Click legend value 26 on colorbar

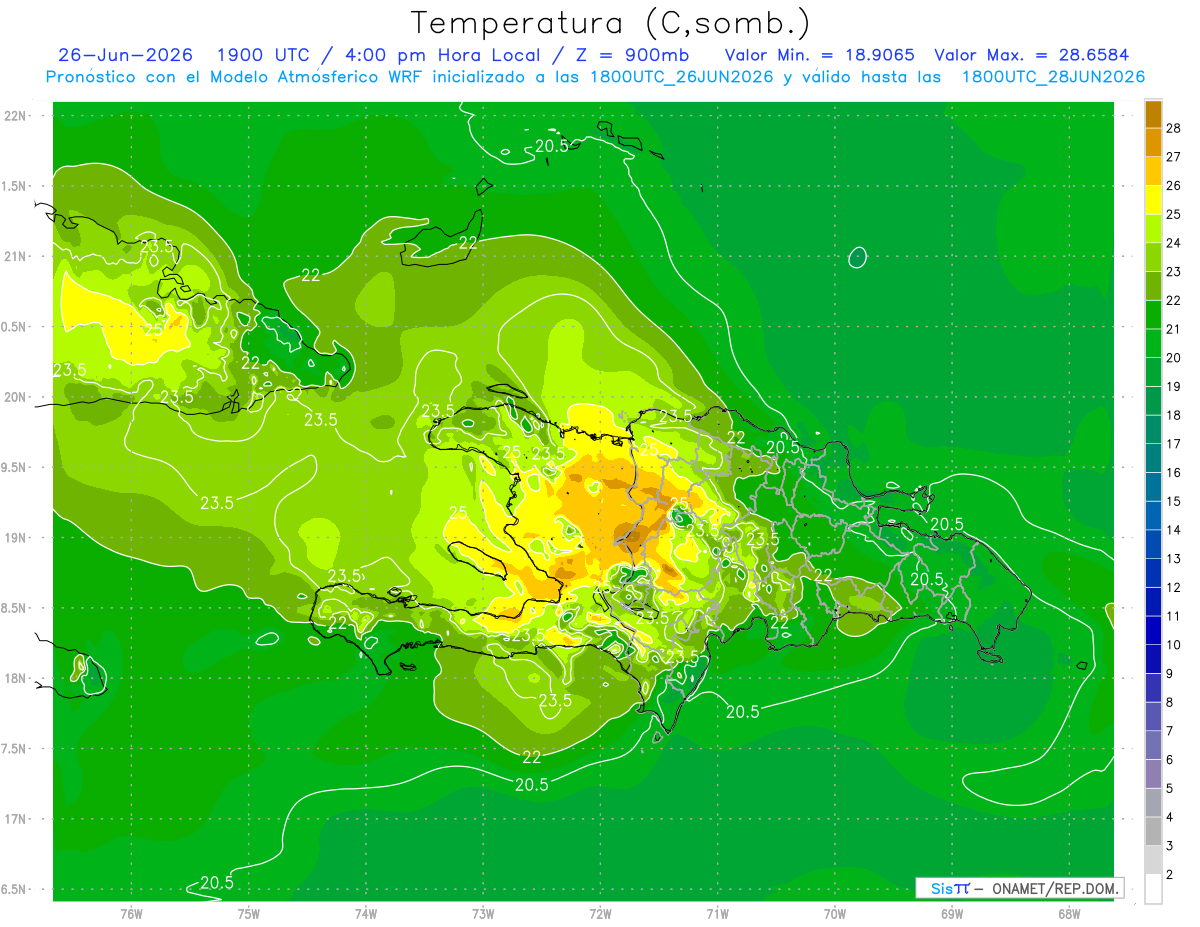coord(1173,185)
